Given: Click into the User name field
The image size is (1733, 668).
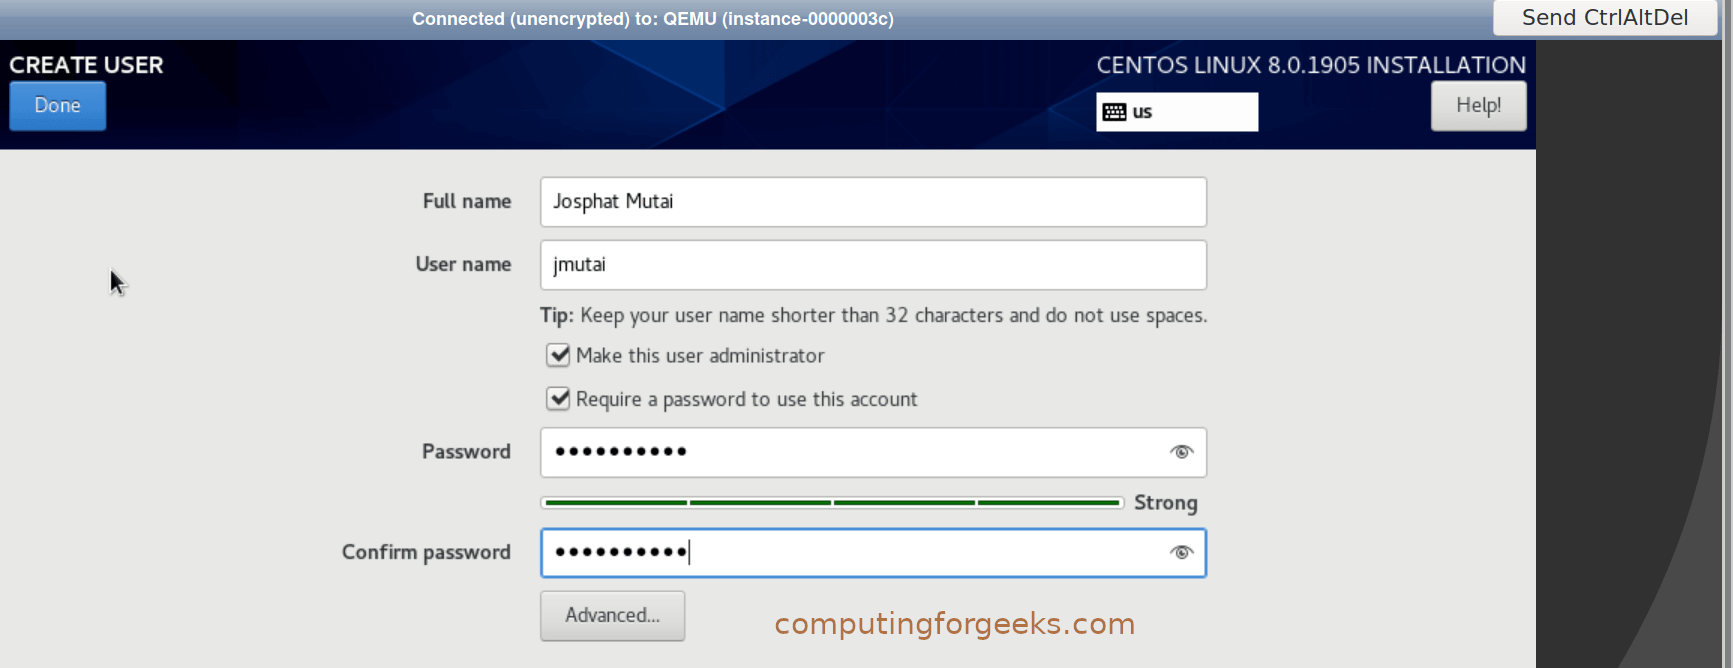Looking at the screenshot, I should tap(872, 265).
